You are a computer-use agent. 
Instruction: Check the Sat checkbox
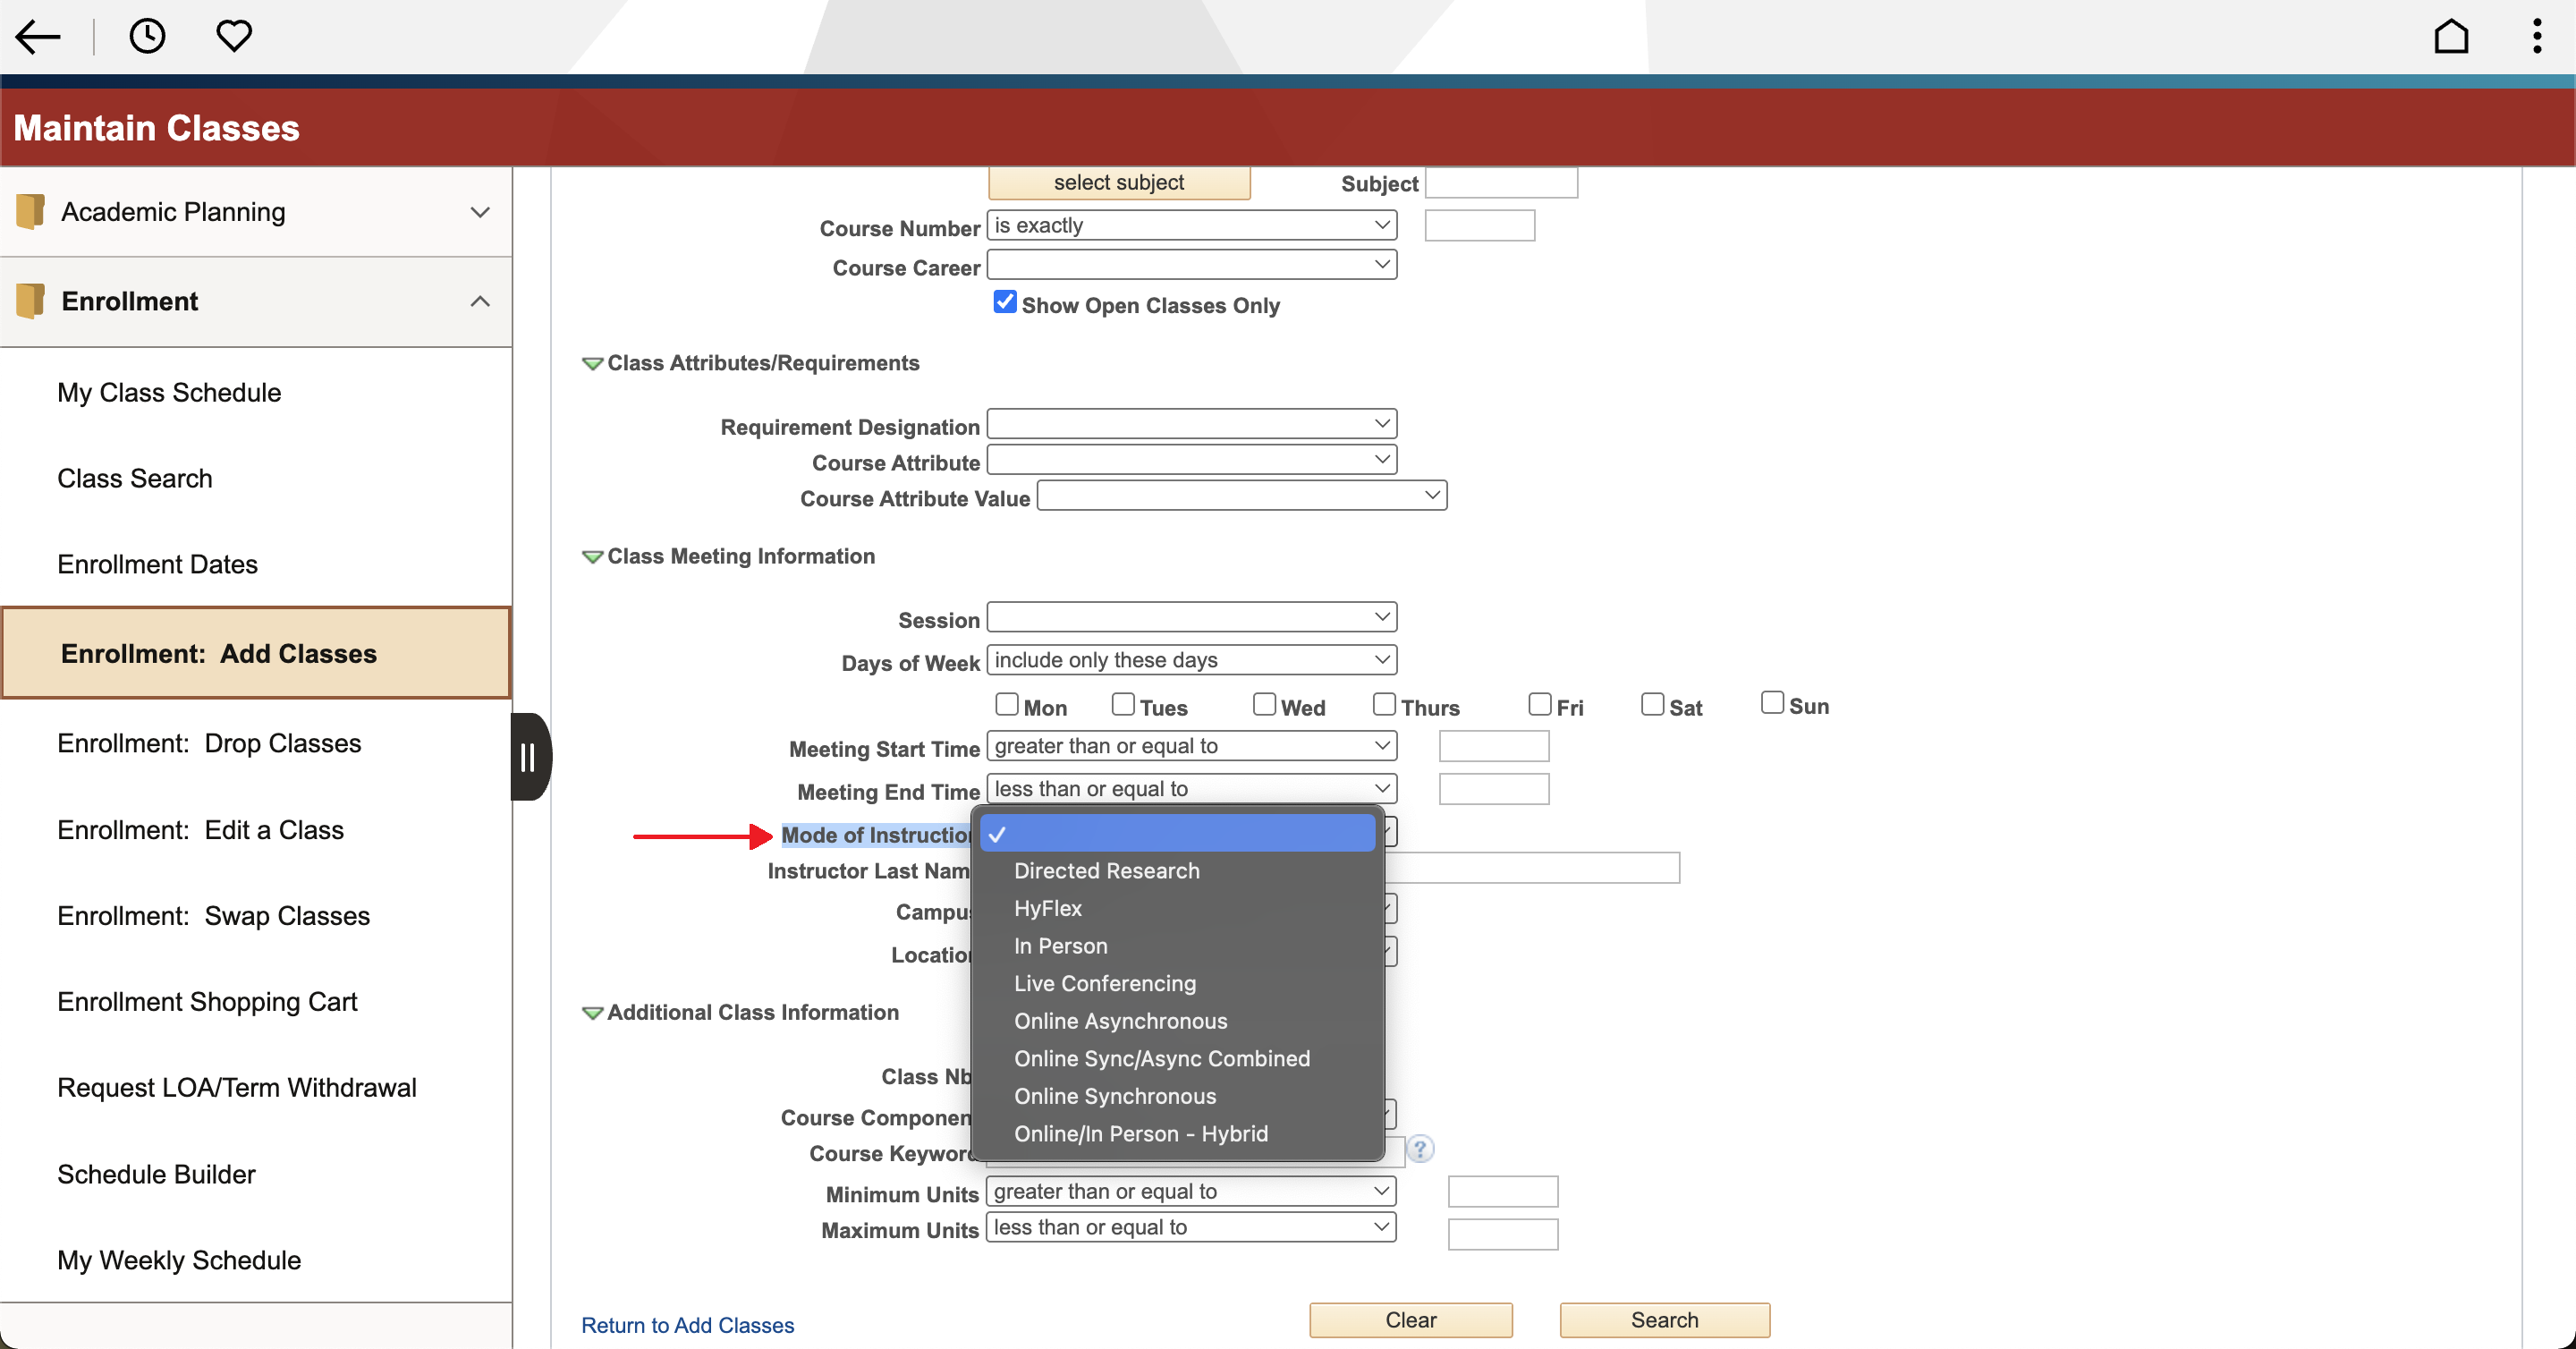(x=1652, y=704)
